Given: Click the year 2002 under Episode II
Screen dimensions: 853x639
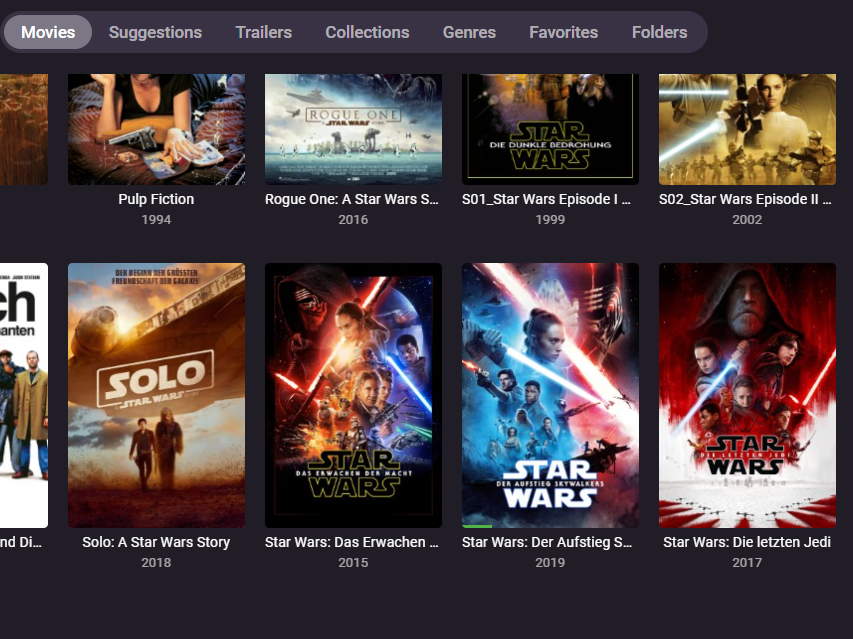Looking at the screenshot, I should [x=747, y=220].
